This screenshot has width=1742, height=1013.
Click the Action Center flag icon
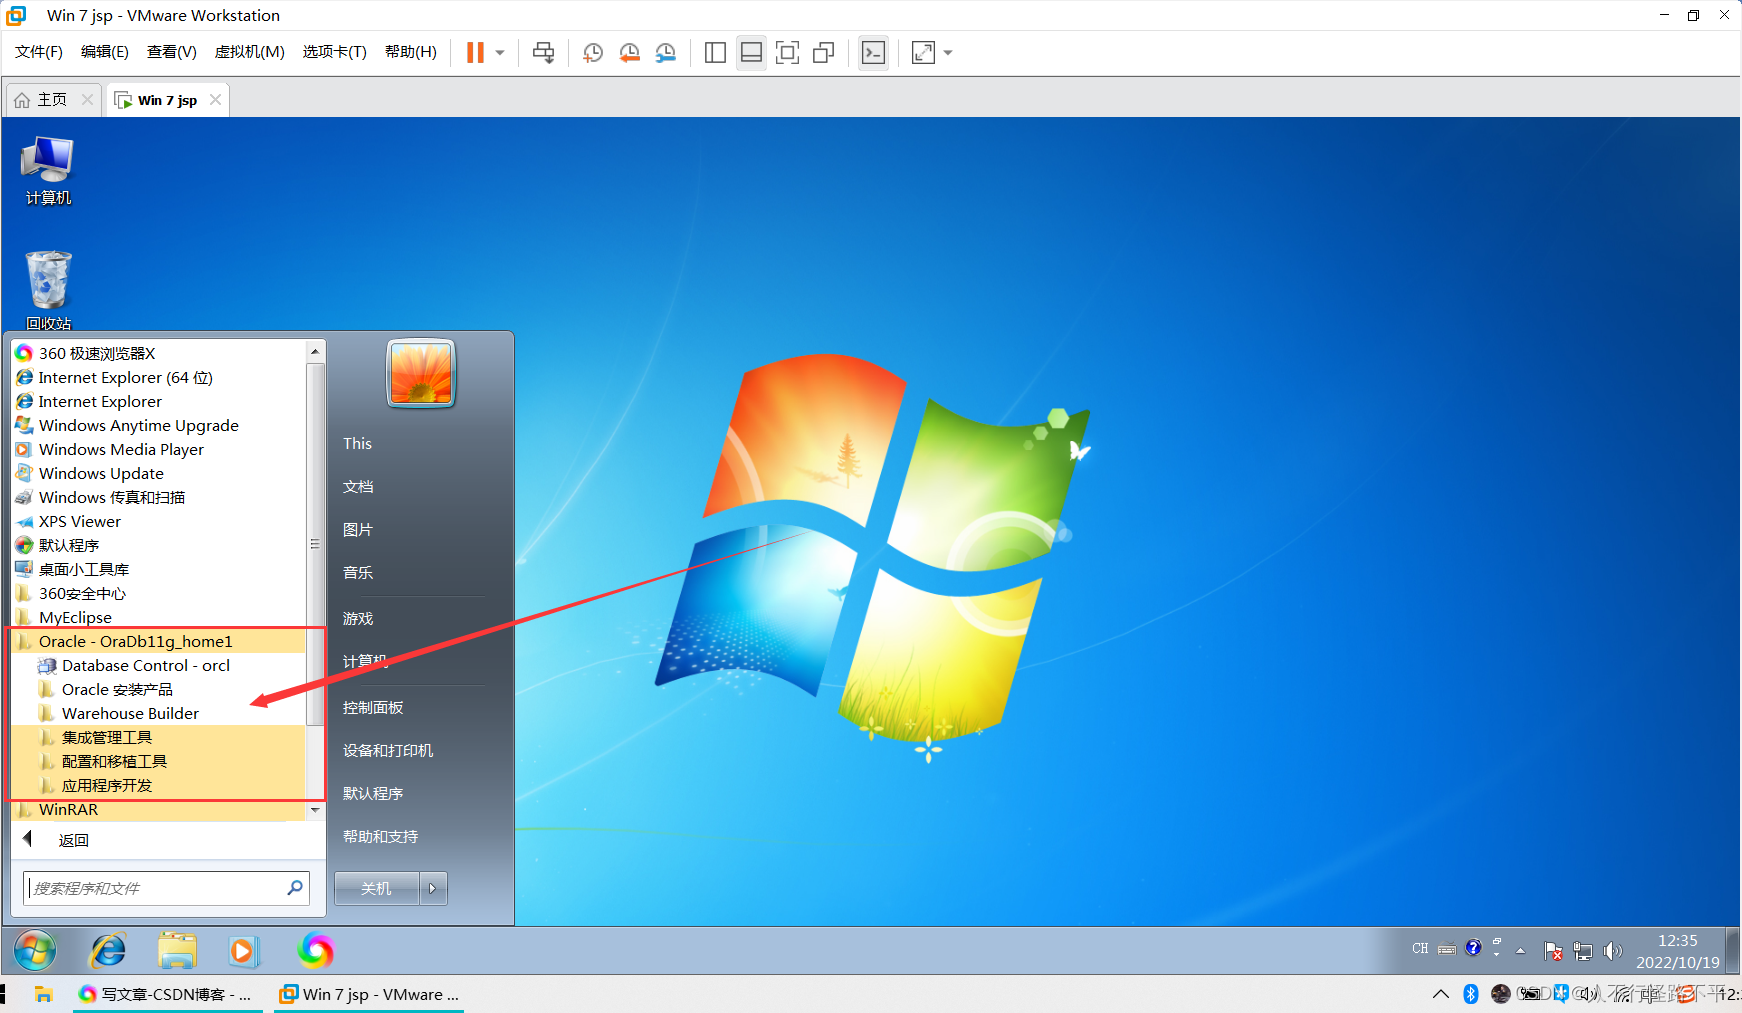click(1553, 951)
